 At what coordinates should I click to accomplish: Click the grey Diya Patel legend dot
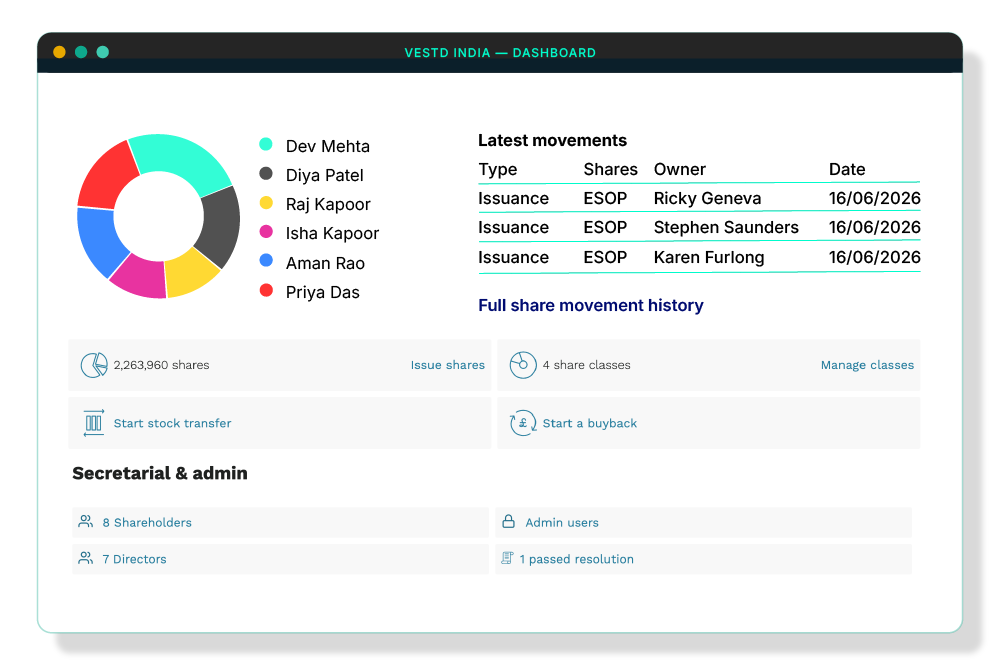pyautogui.click(x=266, y=174)
